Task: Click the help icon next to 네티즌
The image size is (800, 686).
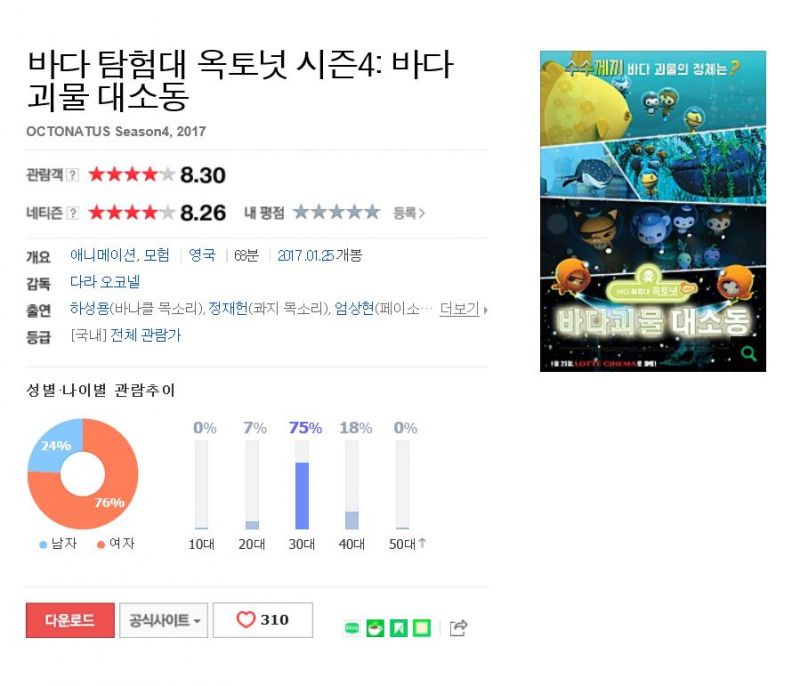Action: point(73,213)
